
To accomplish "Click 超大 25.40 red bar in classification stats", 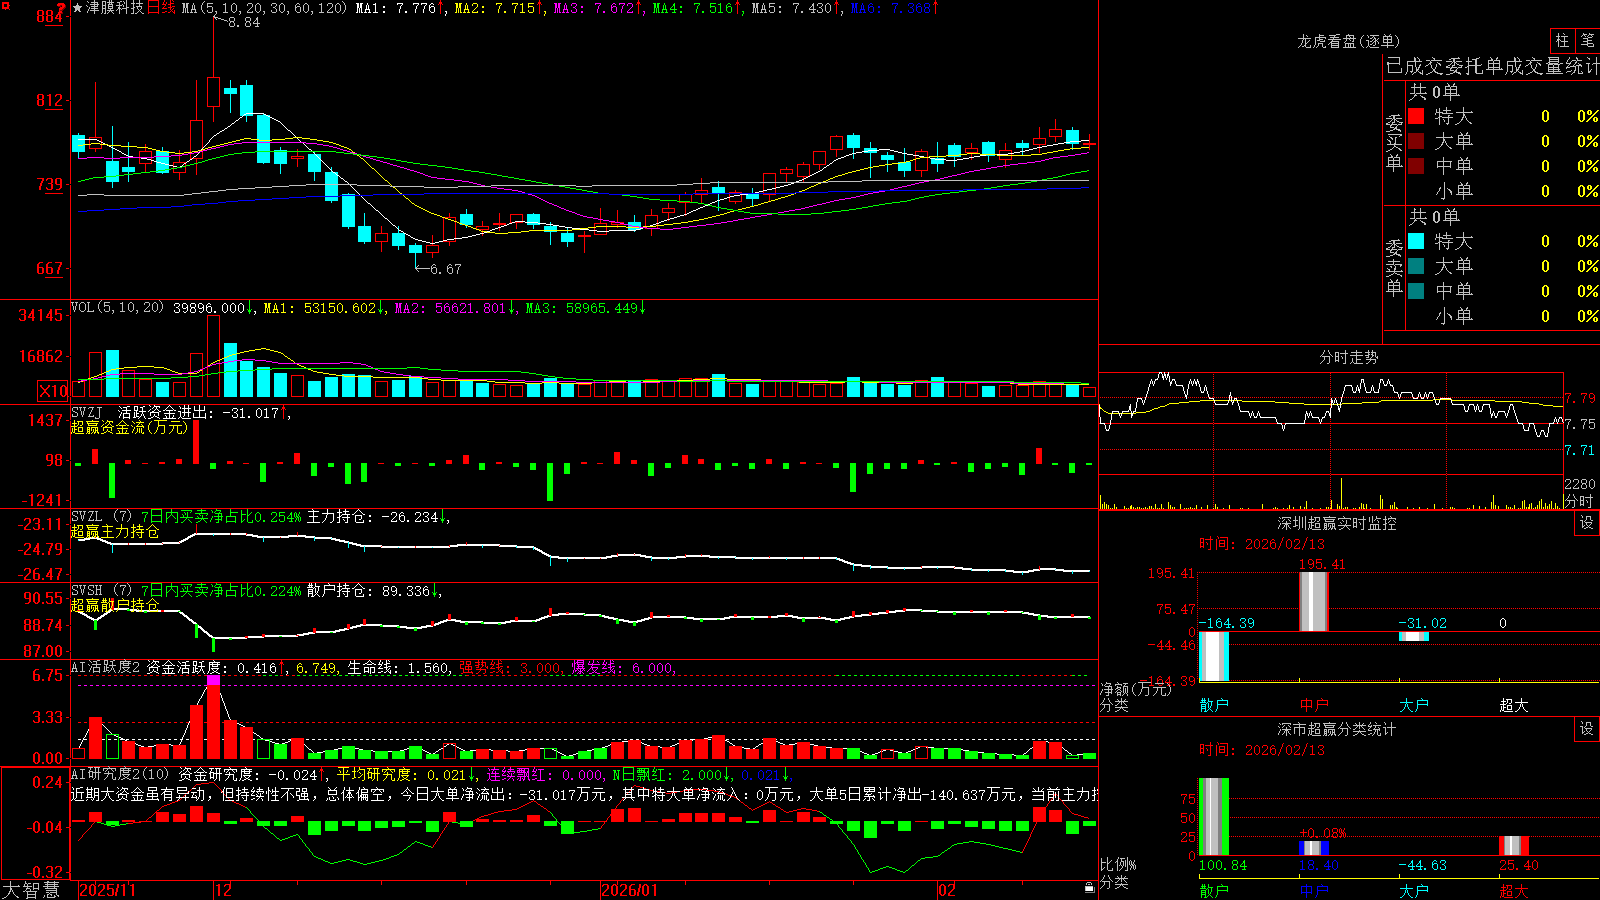I will [1514, 846].
